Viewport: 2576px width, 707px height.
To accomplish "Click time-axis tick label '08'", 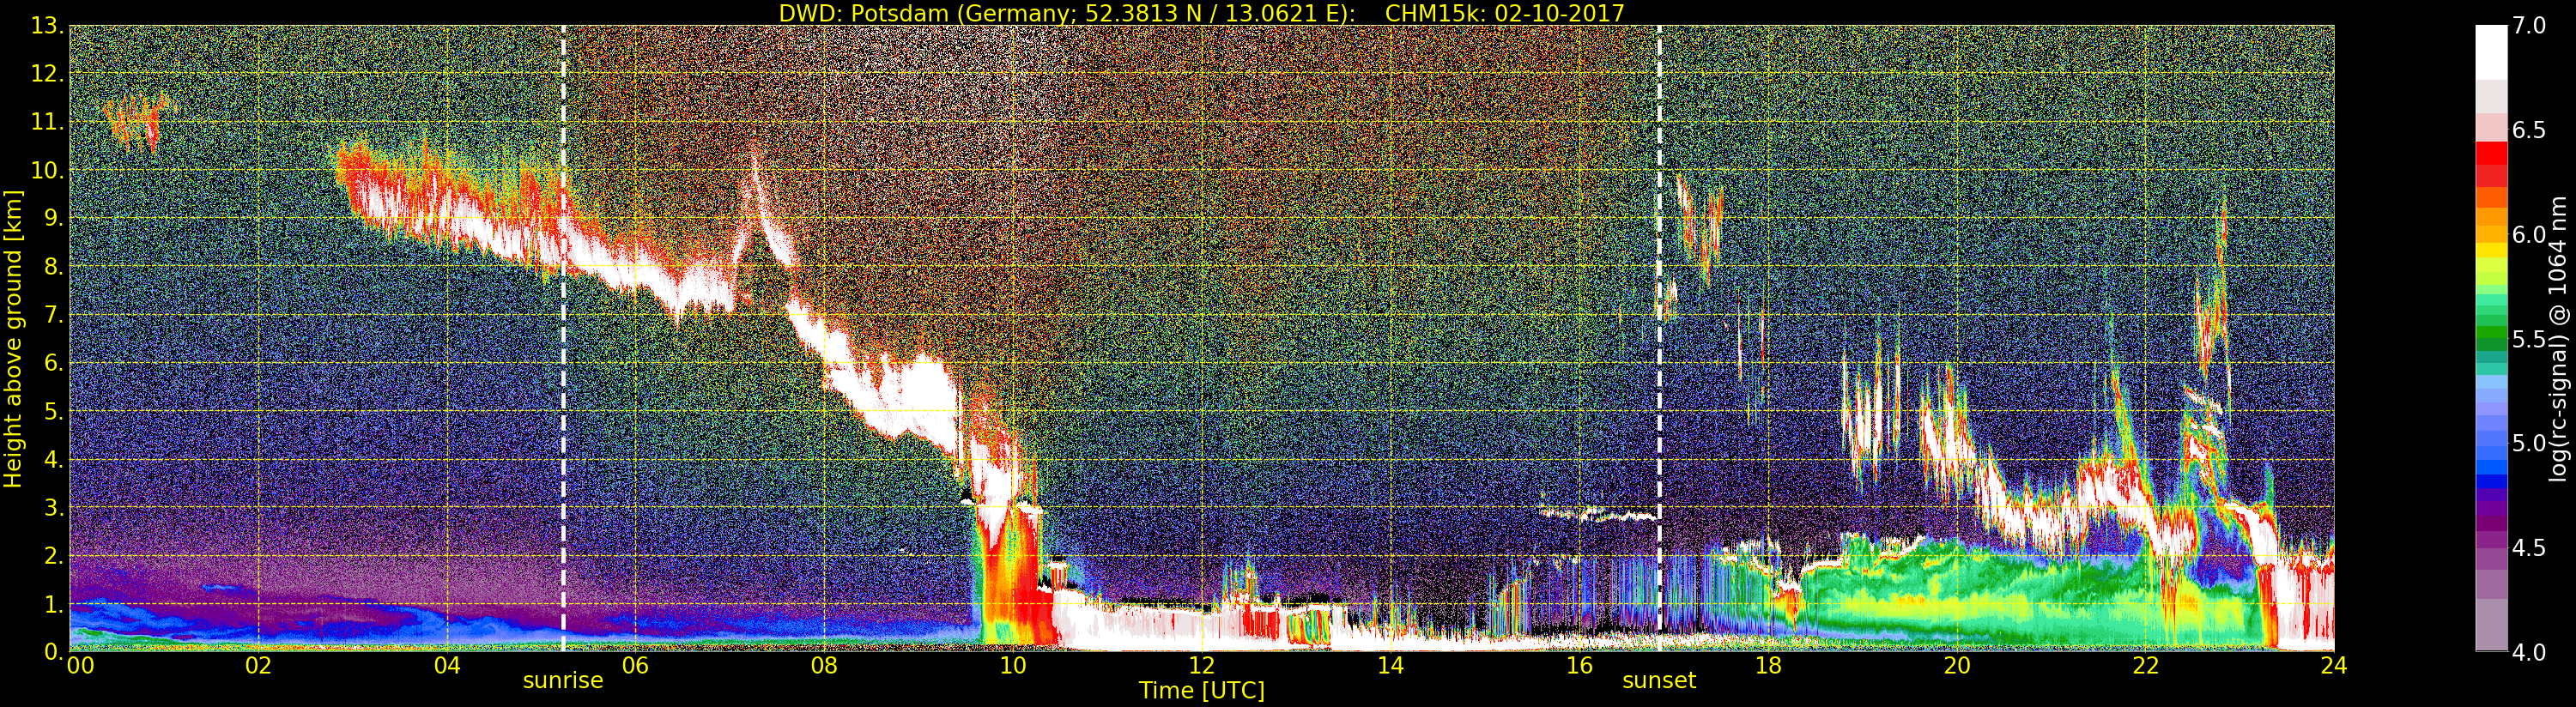I will click(x=824, y=665).
